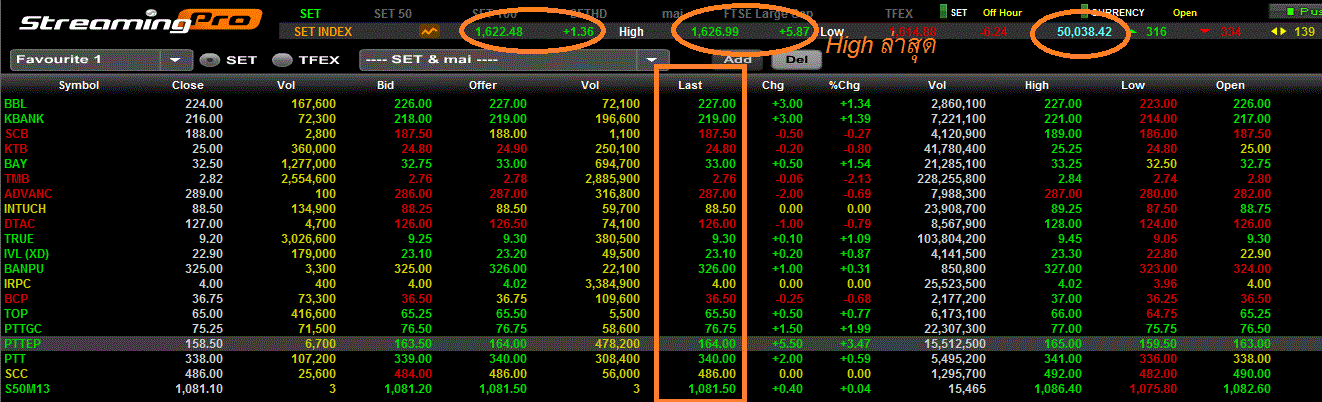Switch to the TFEX index tab
The width and height of the screenshot is (1322, 402).
pyautogui.click(x=900, y=13)
